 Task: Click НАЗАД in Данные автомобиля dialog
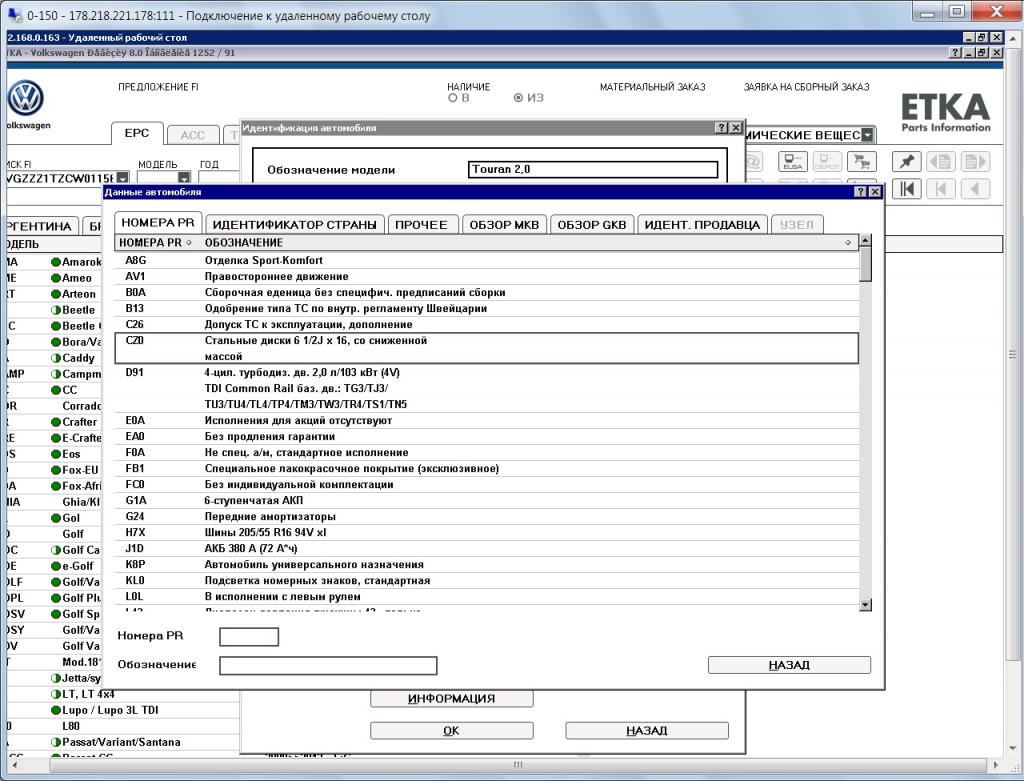(x=789, y=665)
